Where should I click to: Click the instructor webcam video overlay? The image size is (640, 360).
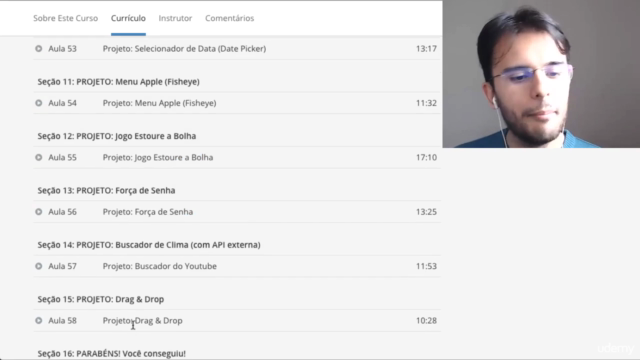pos(541,74)
